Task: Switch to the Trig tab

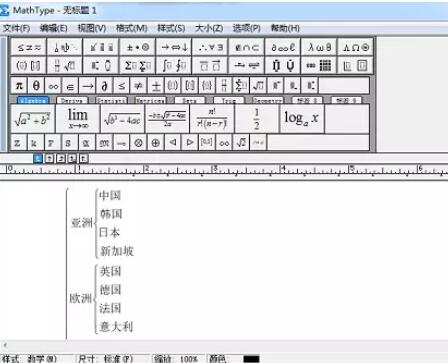Action: pos(229,100)
